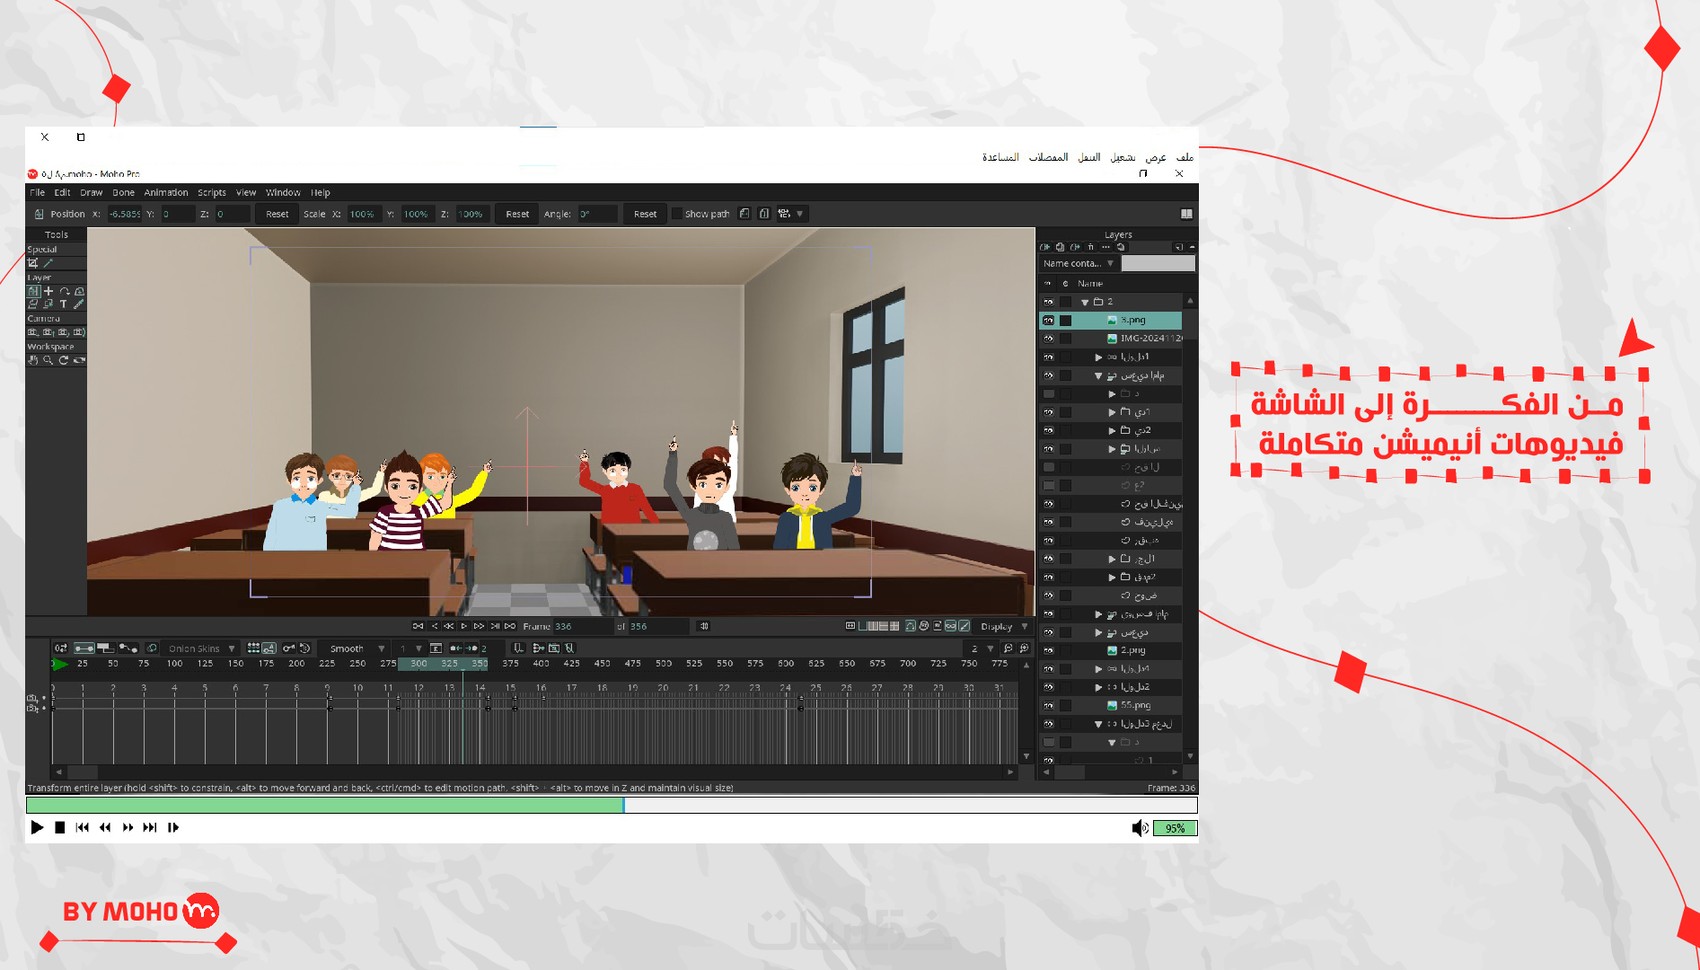Click the timeline zoom-in magnifier icon

[x=1024, y=648]
